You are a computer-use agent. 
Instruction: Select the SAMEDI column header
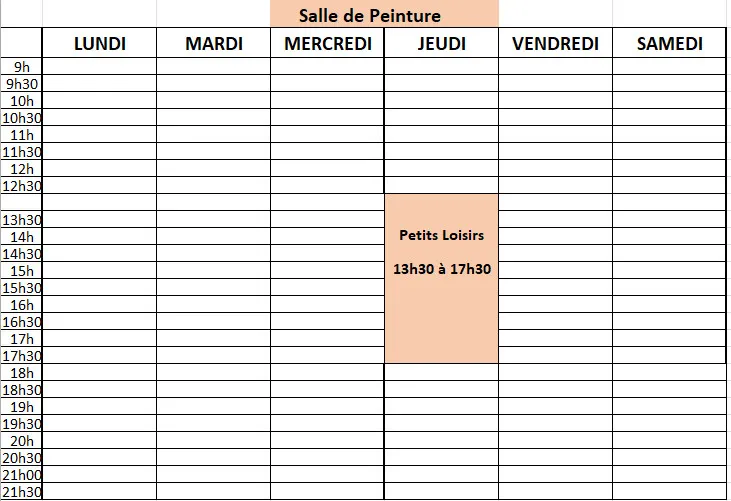[x=669, y=43]
